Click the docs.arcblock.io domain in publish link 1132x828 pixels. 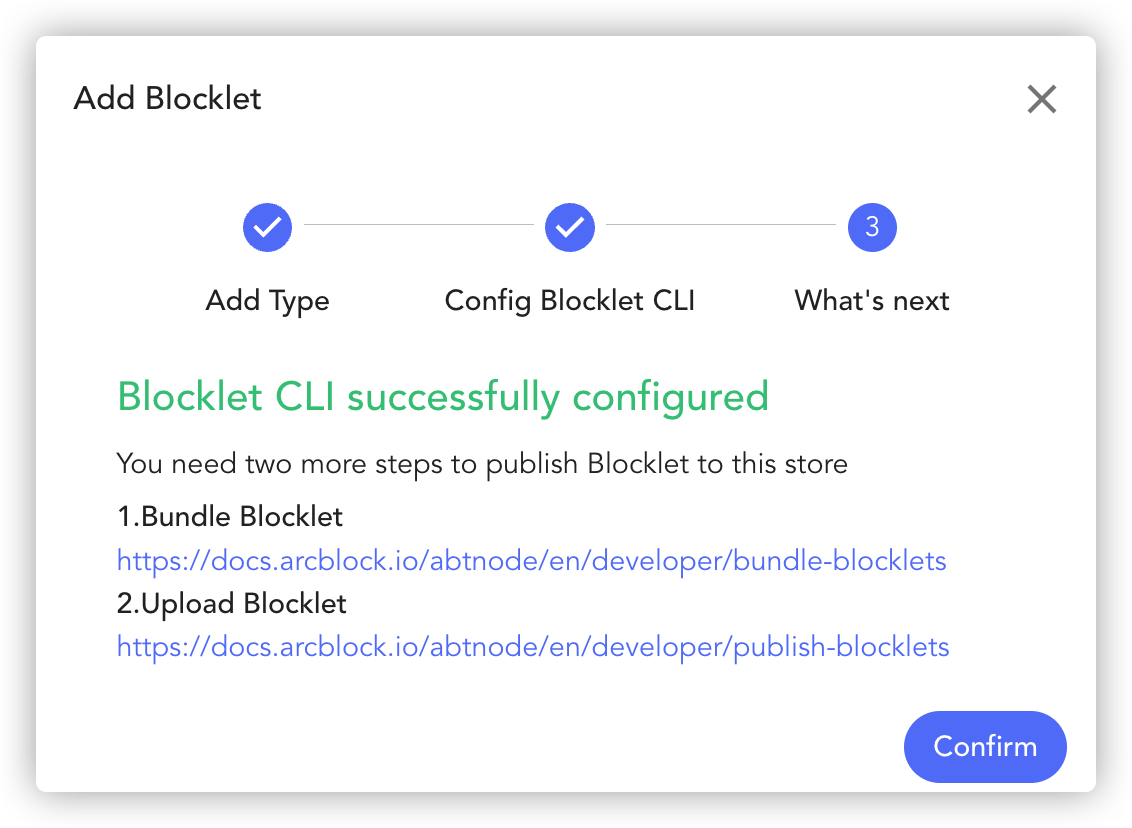(x=317, y=648)
